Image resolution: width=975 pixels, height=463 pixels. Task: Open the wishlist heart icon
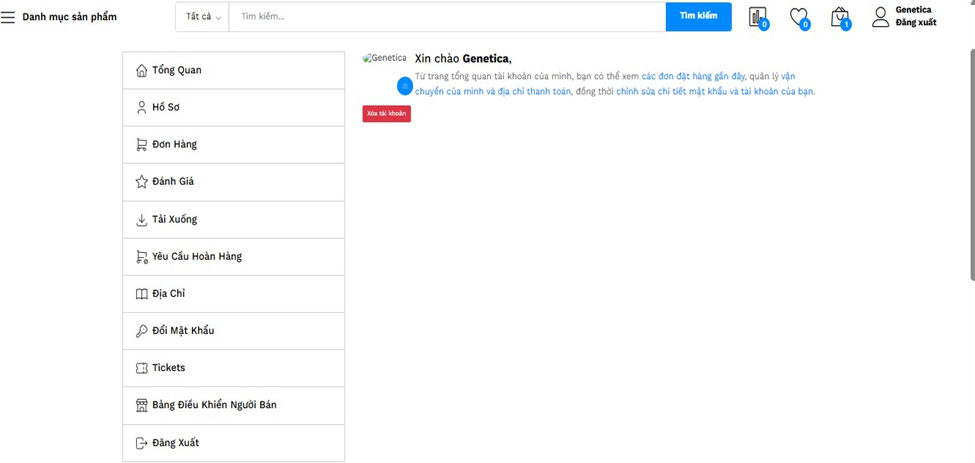(798, 17)
